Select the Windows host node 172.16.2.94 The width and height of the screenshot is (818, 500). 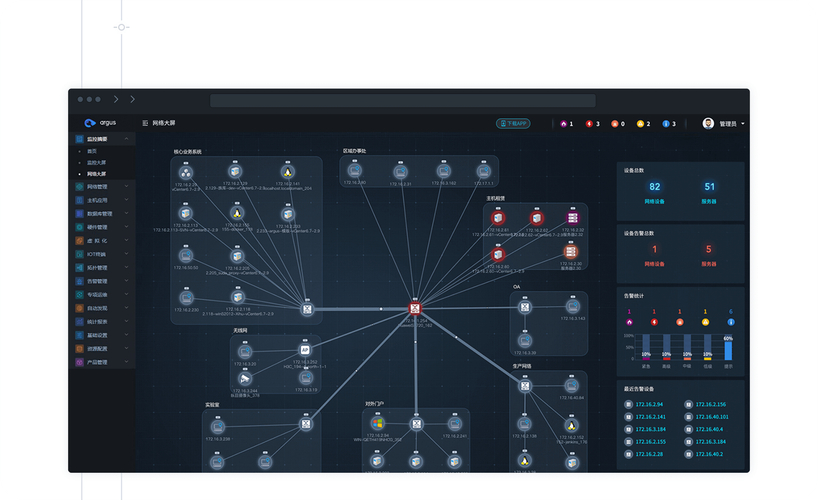(x=379, y=424)
